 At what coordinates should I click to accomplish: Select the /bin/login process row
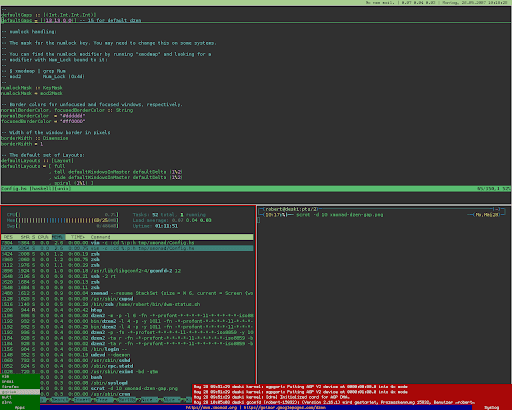(x=127, y=349)
